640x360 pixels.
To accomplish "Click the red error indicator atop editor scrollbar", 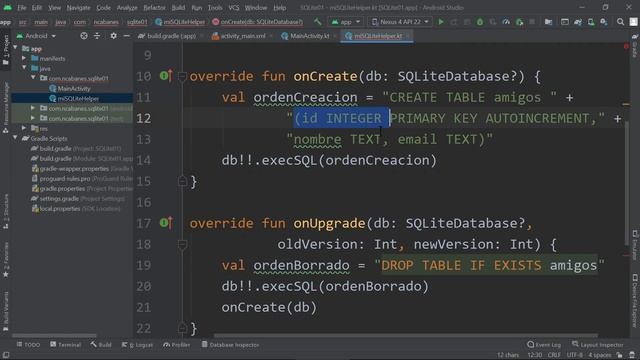I will pyautogui.click(x=626, y=47).
